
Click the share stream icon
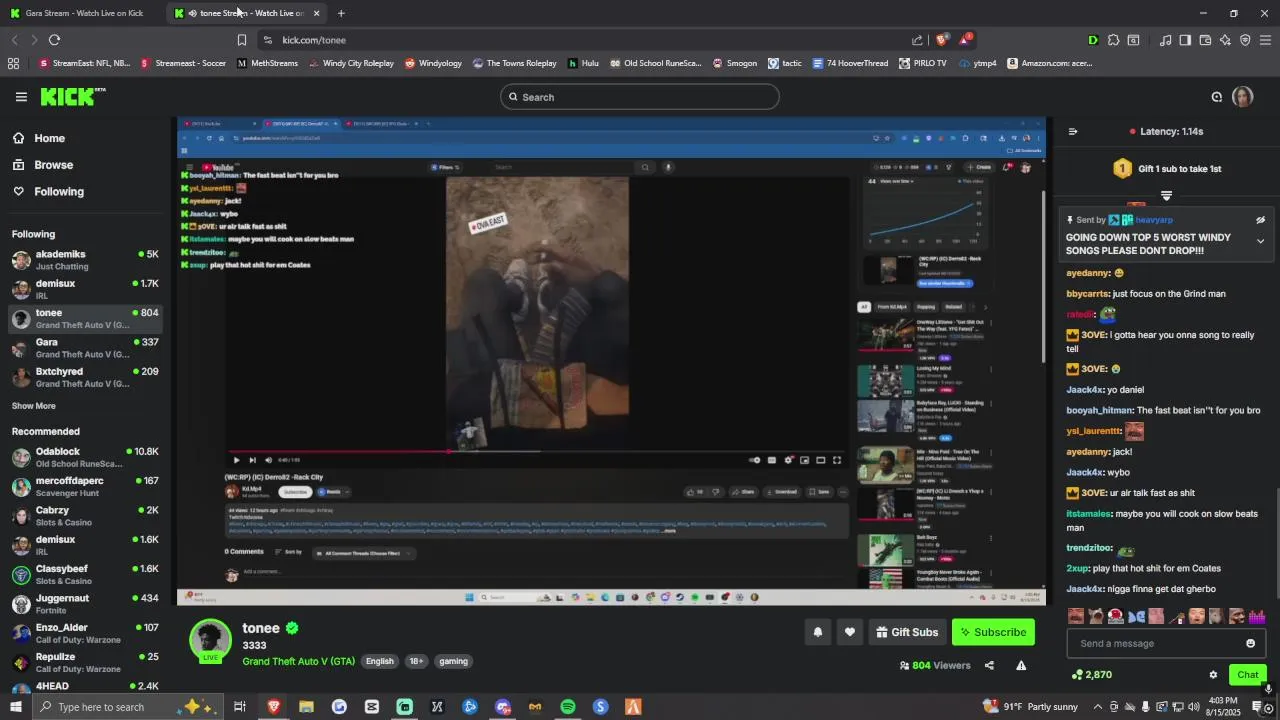click(x=989, y=665)
